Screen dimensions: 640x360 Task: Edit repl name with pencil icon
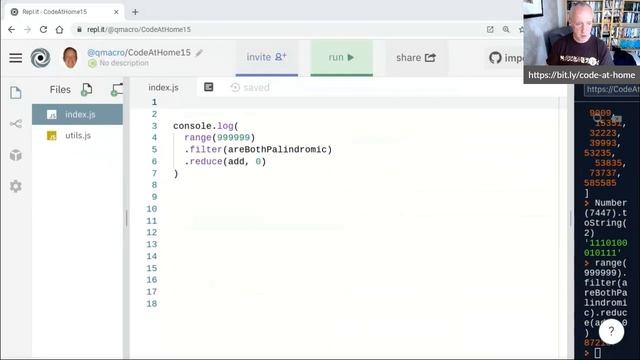pos(199,53)
